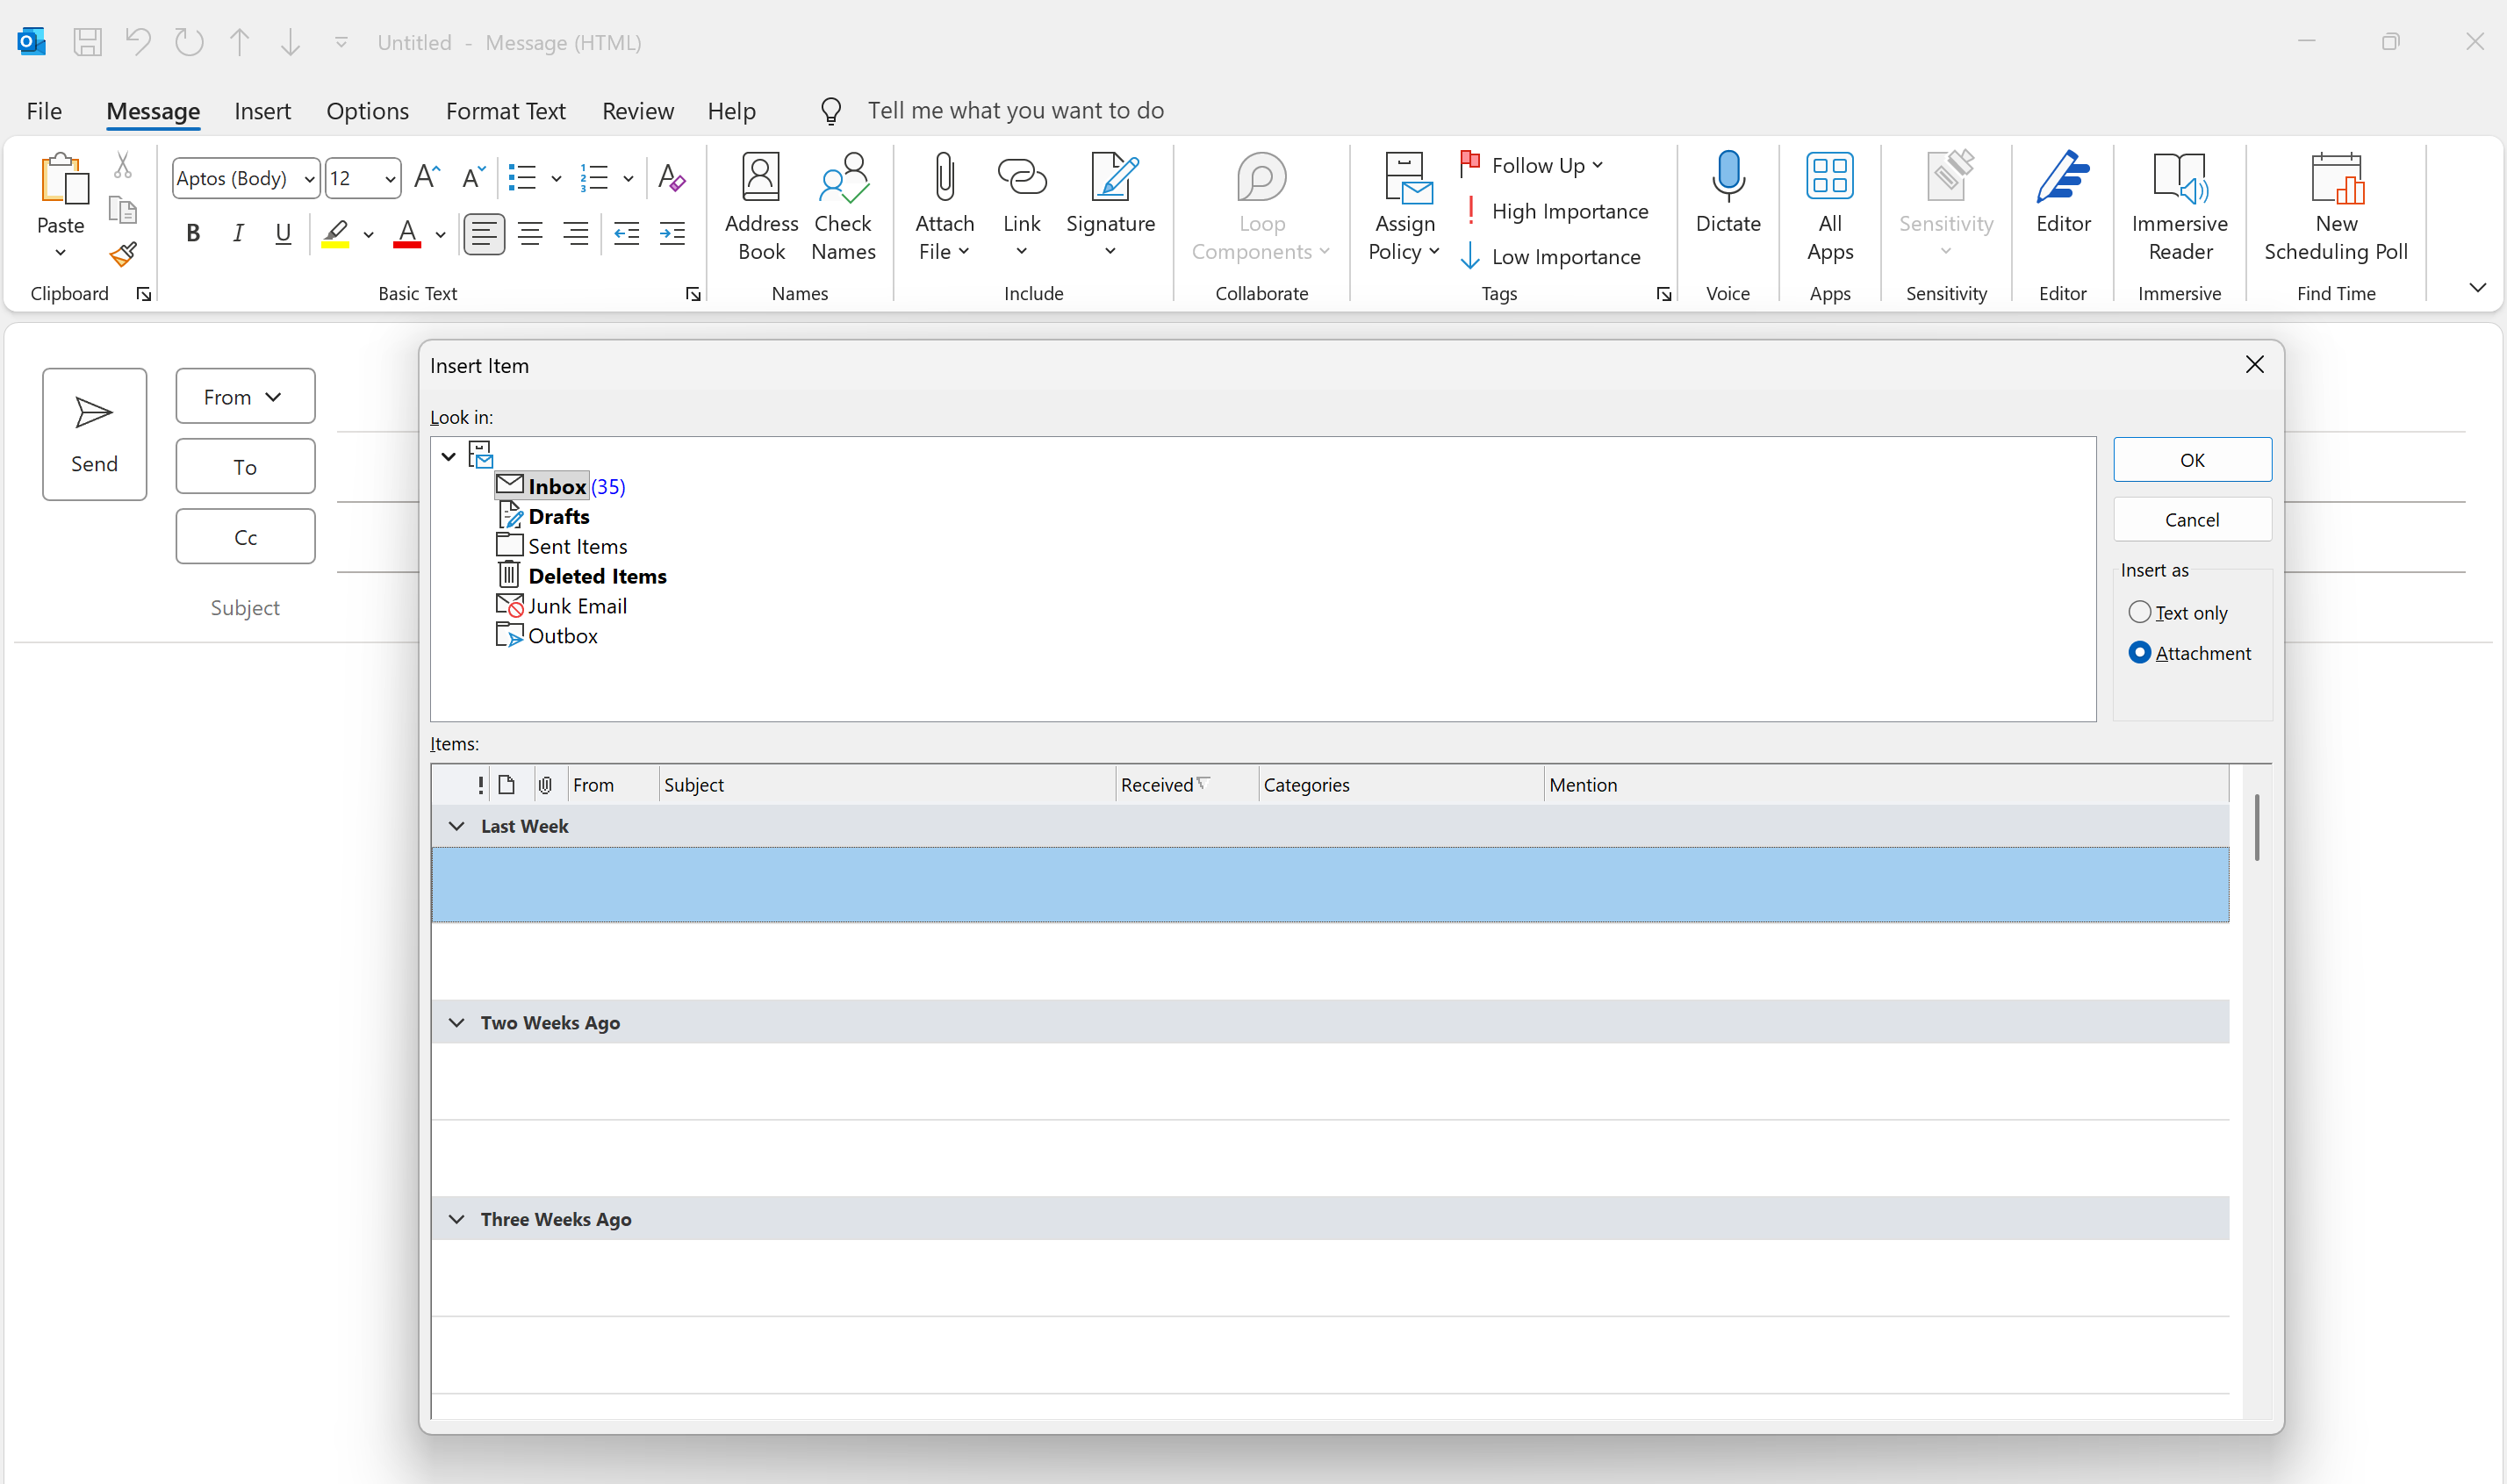Screen dimensions: 2507x1484
Task: Toggle Underline formatting
Action: tap(283, 234)
